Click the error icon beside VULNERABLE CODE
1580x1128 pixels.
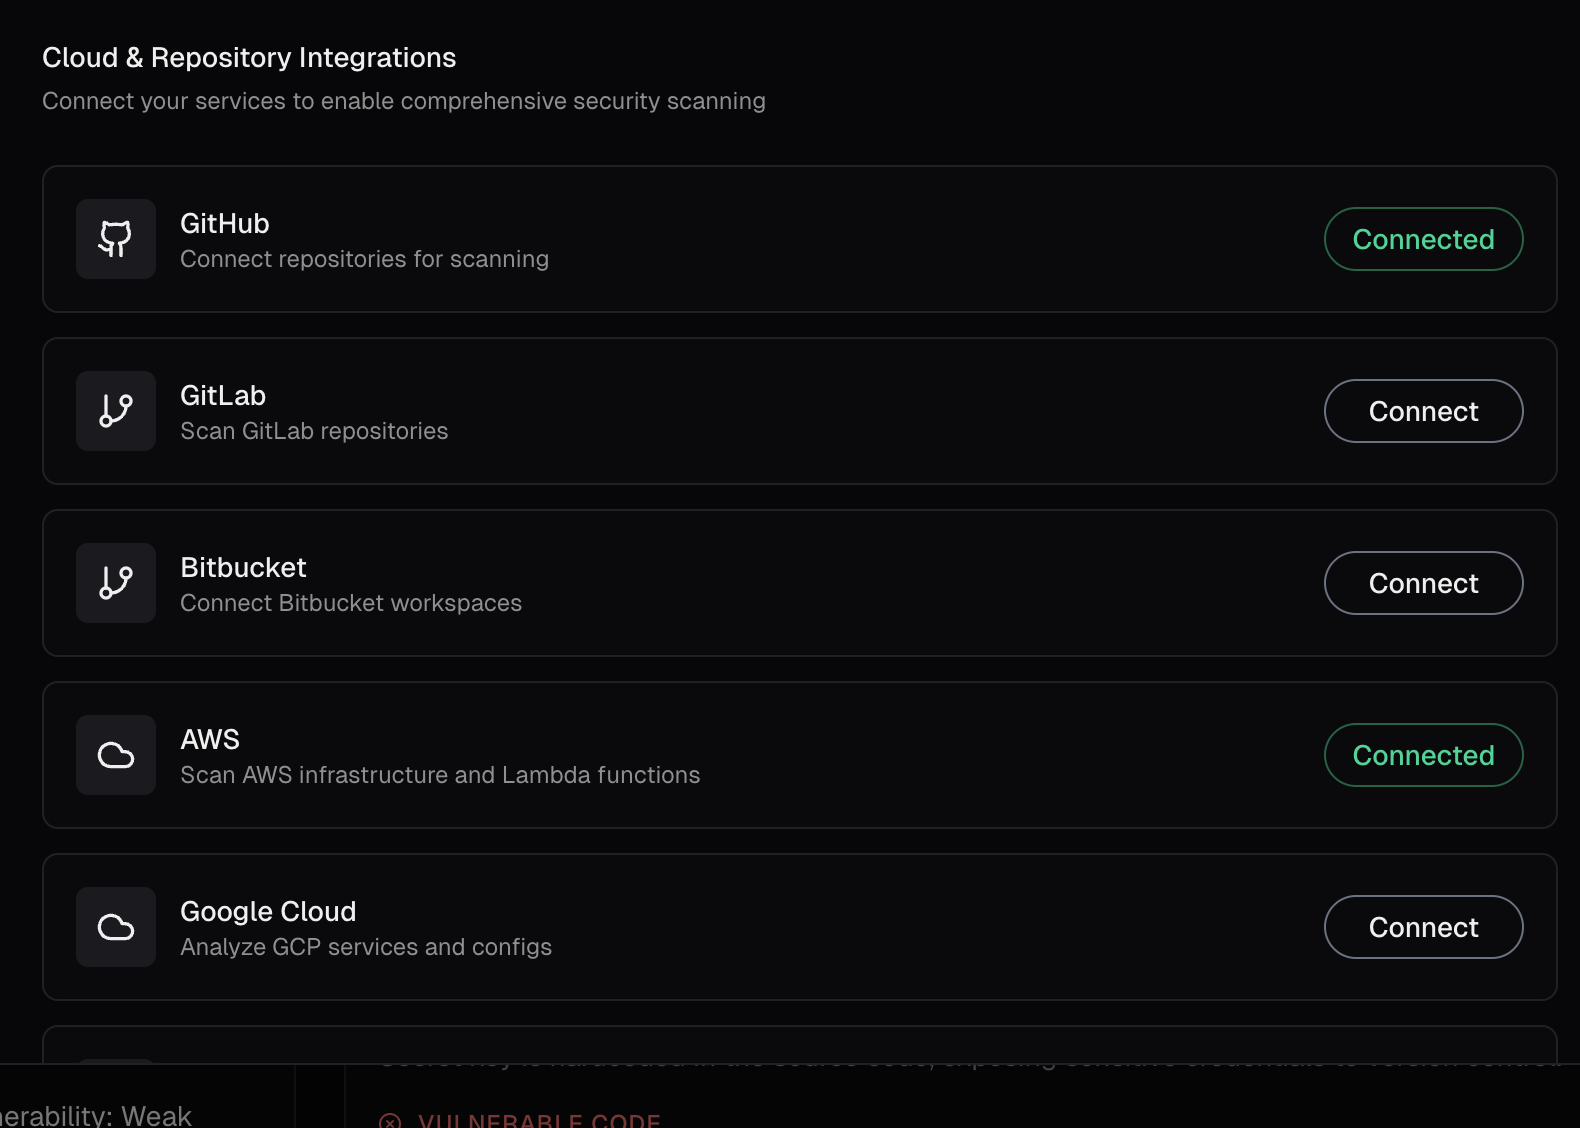pos(390,1121)
